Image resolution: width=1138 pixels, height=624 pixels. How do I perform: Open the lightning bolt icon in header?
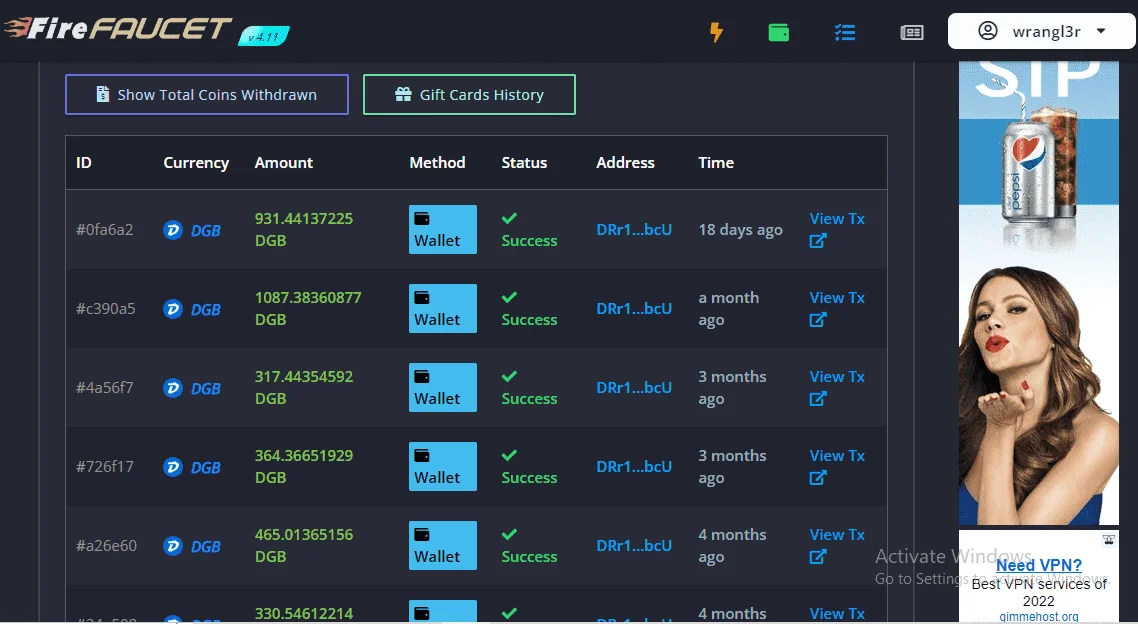click(x=716, y=32)
